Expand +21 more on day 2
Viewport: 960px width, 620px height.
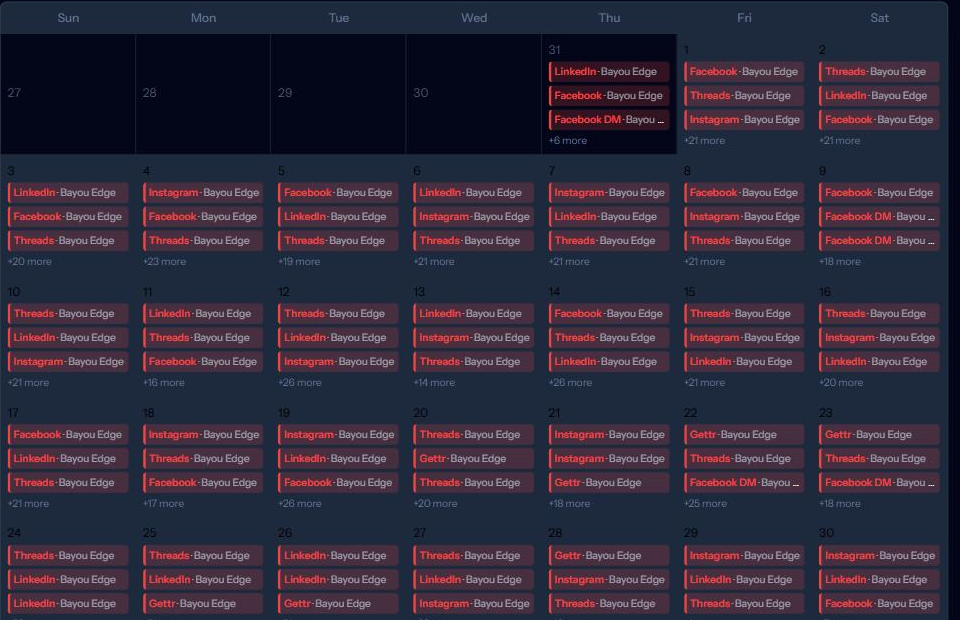pyautogui.click(x=839, y=140)
